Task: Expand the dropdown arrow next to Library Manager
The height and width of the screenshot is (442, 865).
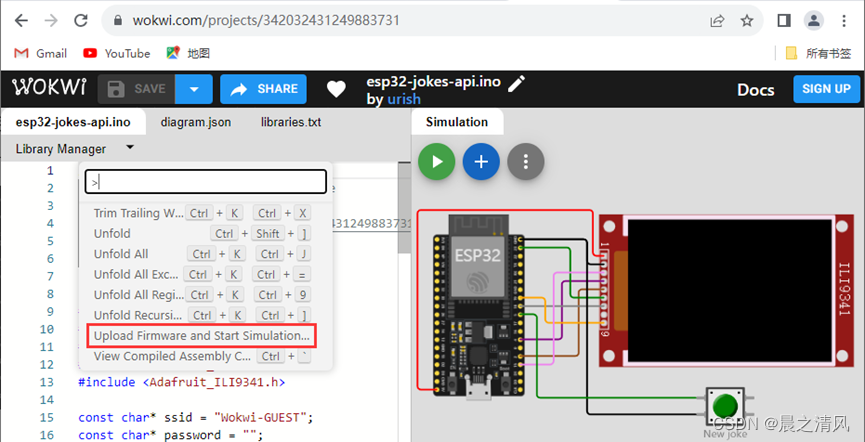Action: tap(130, 147)
